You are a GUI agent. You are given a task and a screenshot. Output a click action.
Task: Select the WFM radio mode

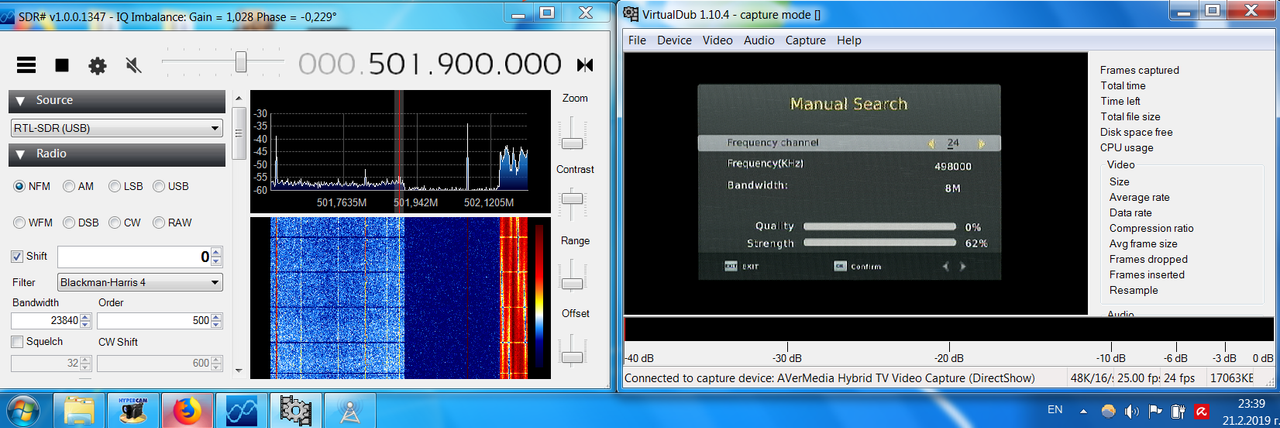(32, 222)
